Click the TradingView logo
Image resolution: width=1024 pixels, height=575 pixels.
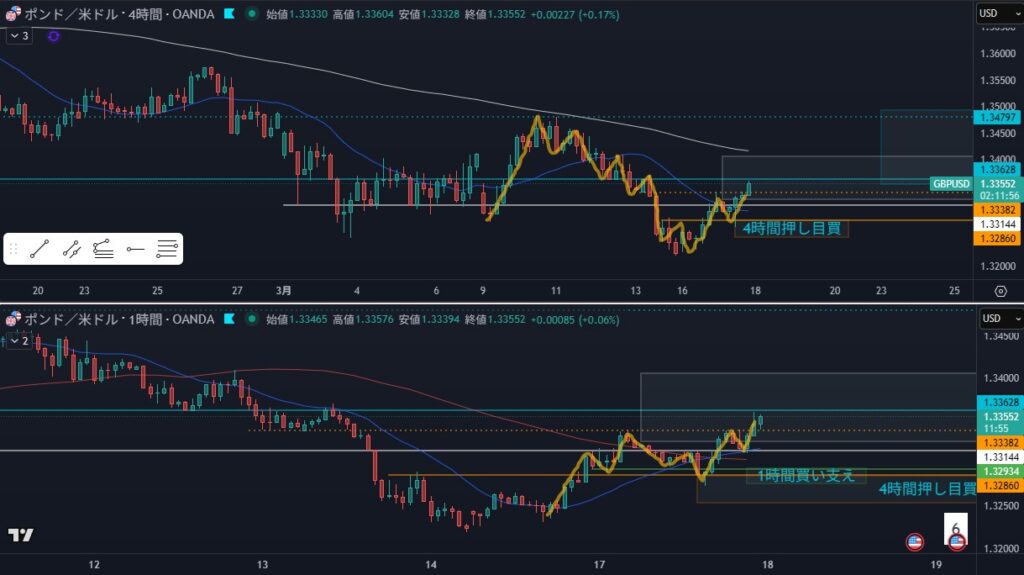click(20, 535)
